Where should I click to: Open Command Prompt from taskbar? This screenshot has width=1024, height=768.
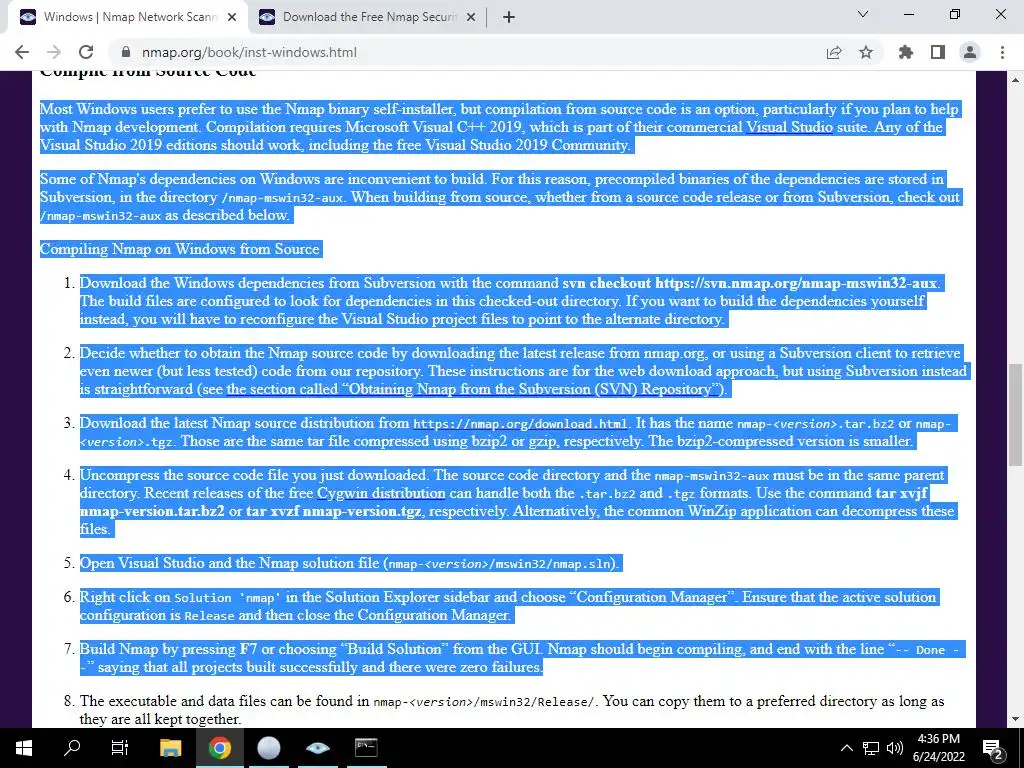(x=366, y=748)
